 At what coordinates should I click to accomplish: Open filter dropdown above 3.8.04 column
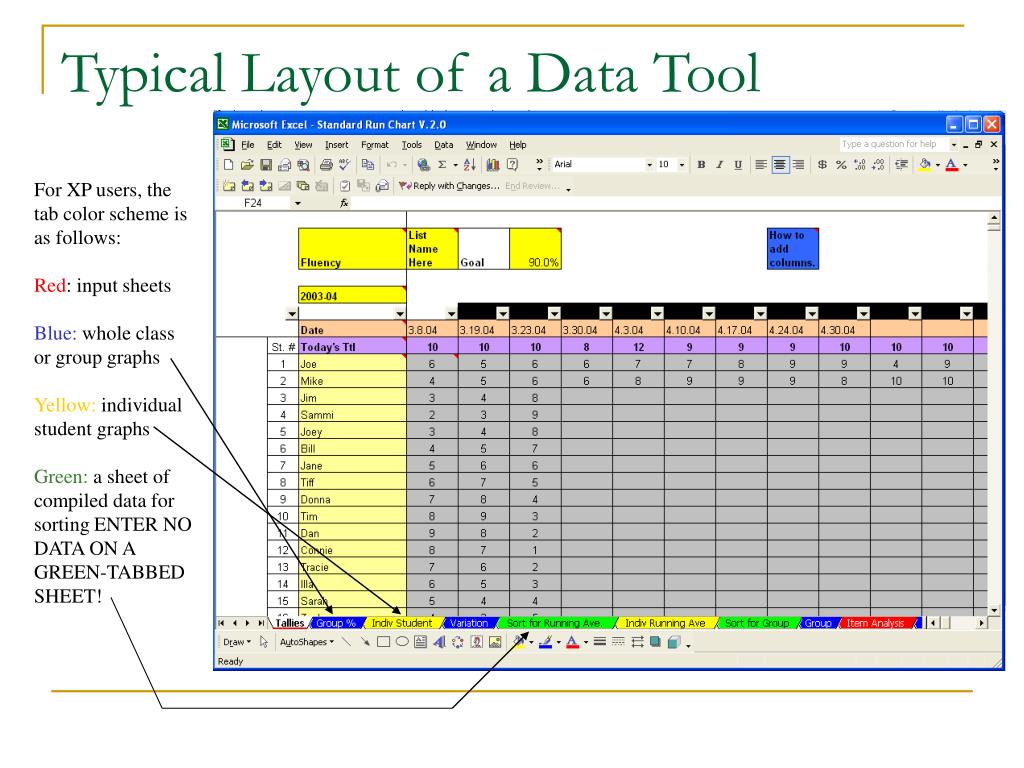click(451, 313)
